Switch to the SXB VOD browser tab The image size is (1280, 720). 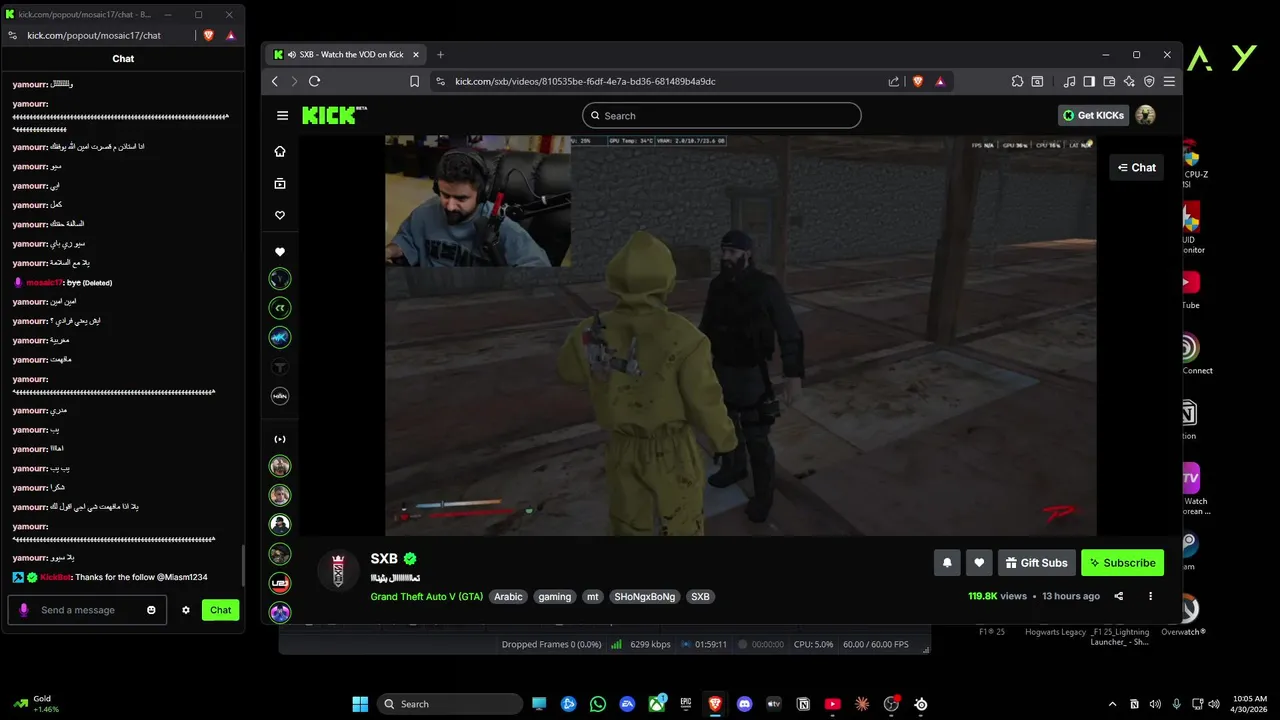point(347,54)
